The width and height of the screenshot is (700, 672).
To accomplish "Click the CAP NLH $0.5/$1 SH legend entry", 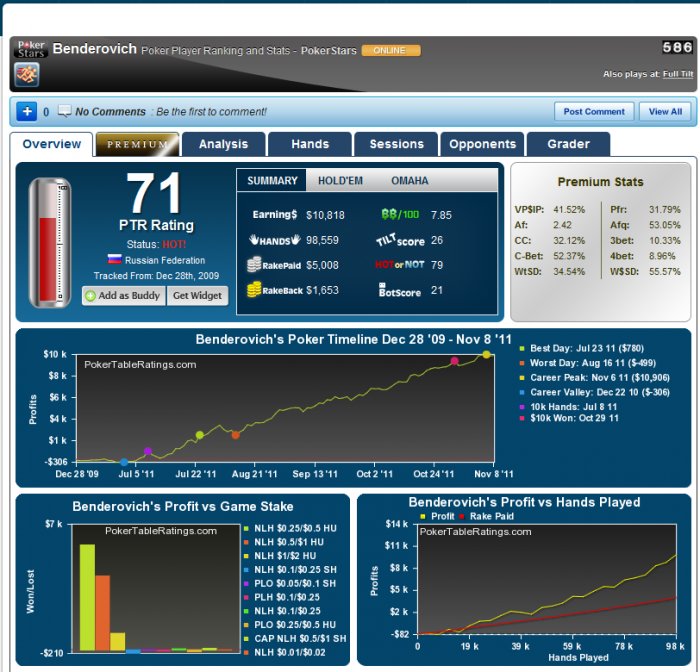I will click(x=300, y=639).
